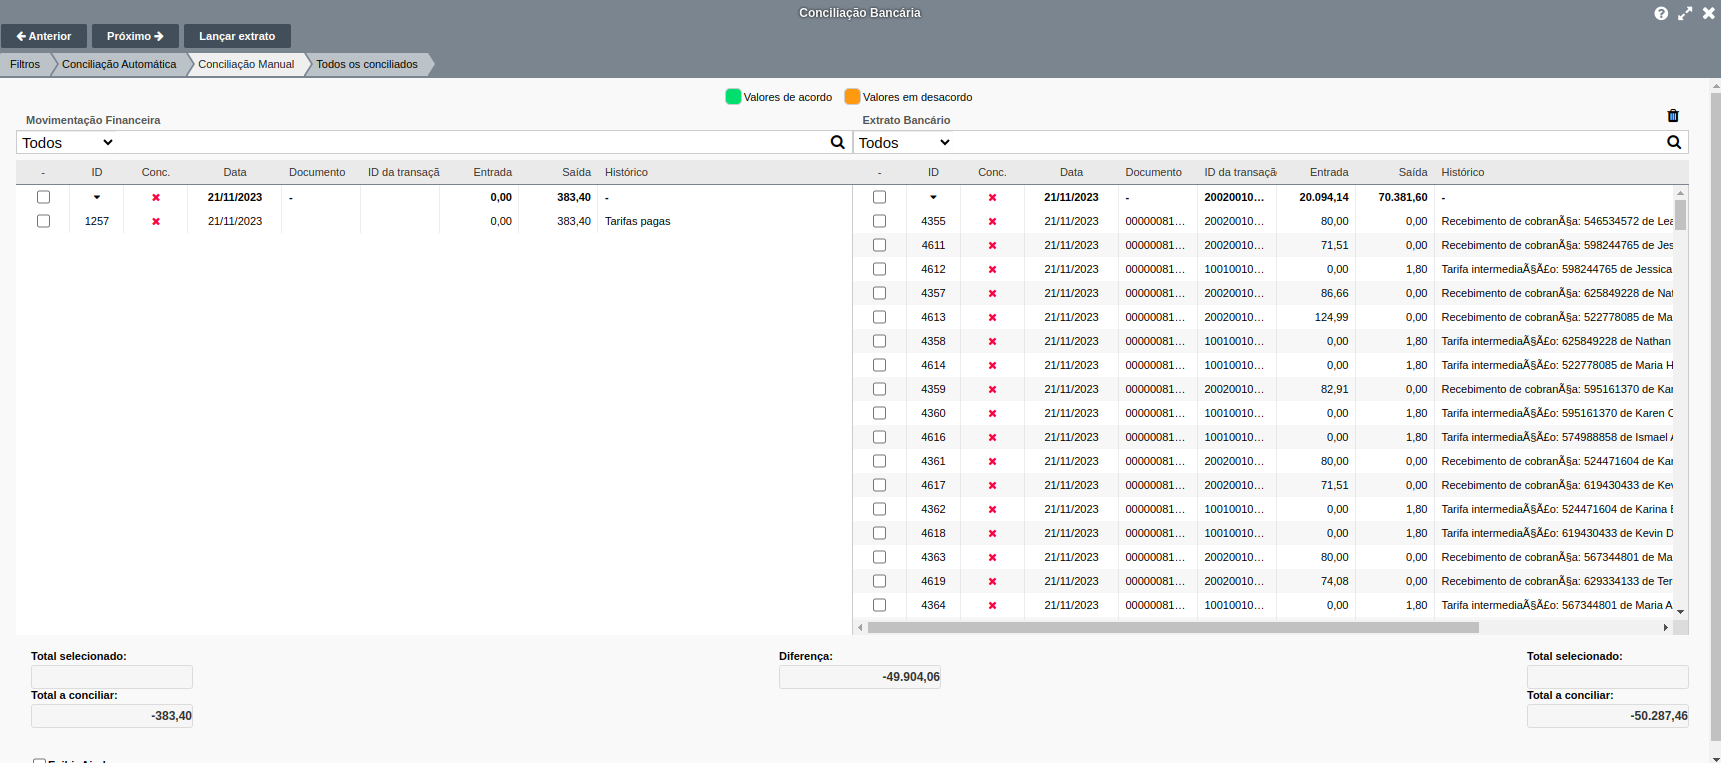Open Conciliação Automática tab
Viewport: 1721px width, 763px height.
tap(119, 64)
